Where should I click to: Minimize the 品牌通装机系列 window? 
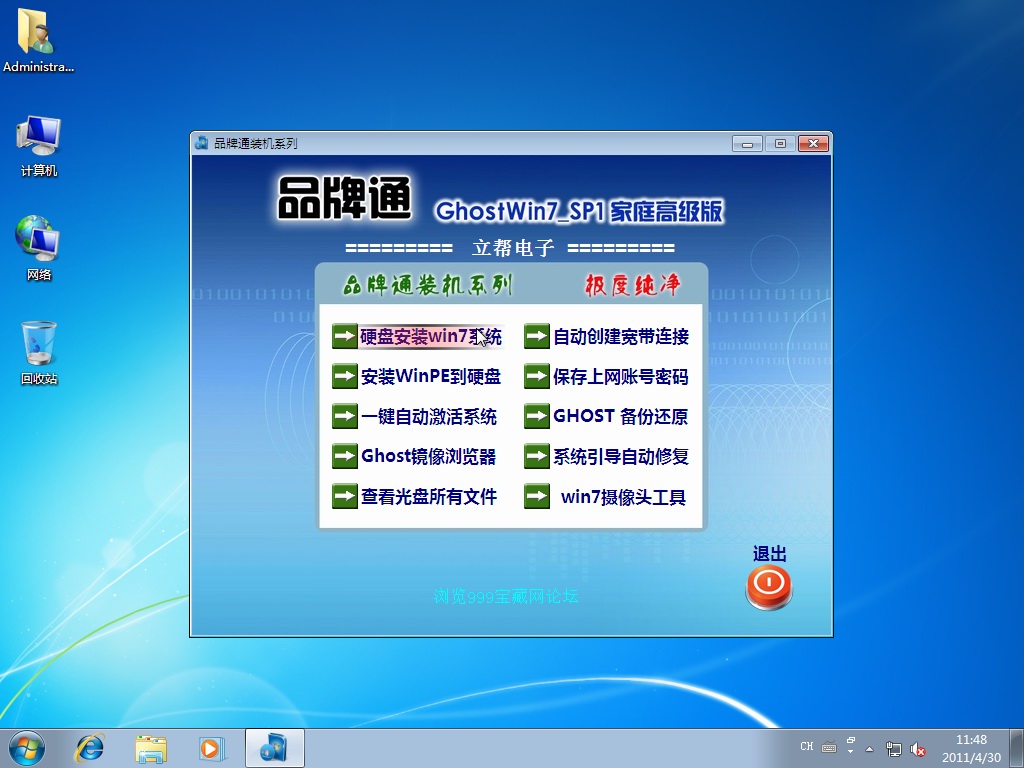pyautogui.click(x=747, y=144)
